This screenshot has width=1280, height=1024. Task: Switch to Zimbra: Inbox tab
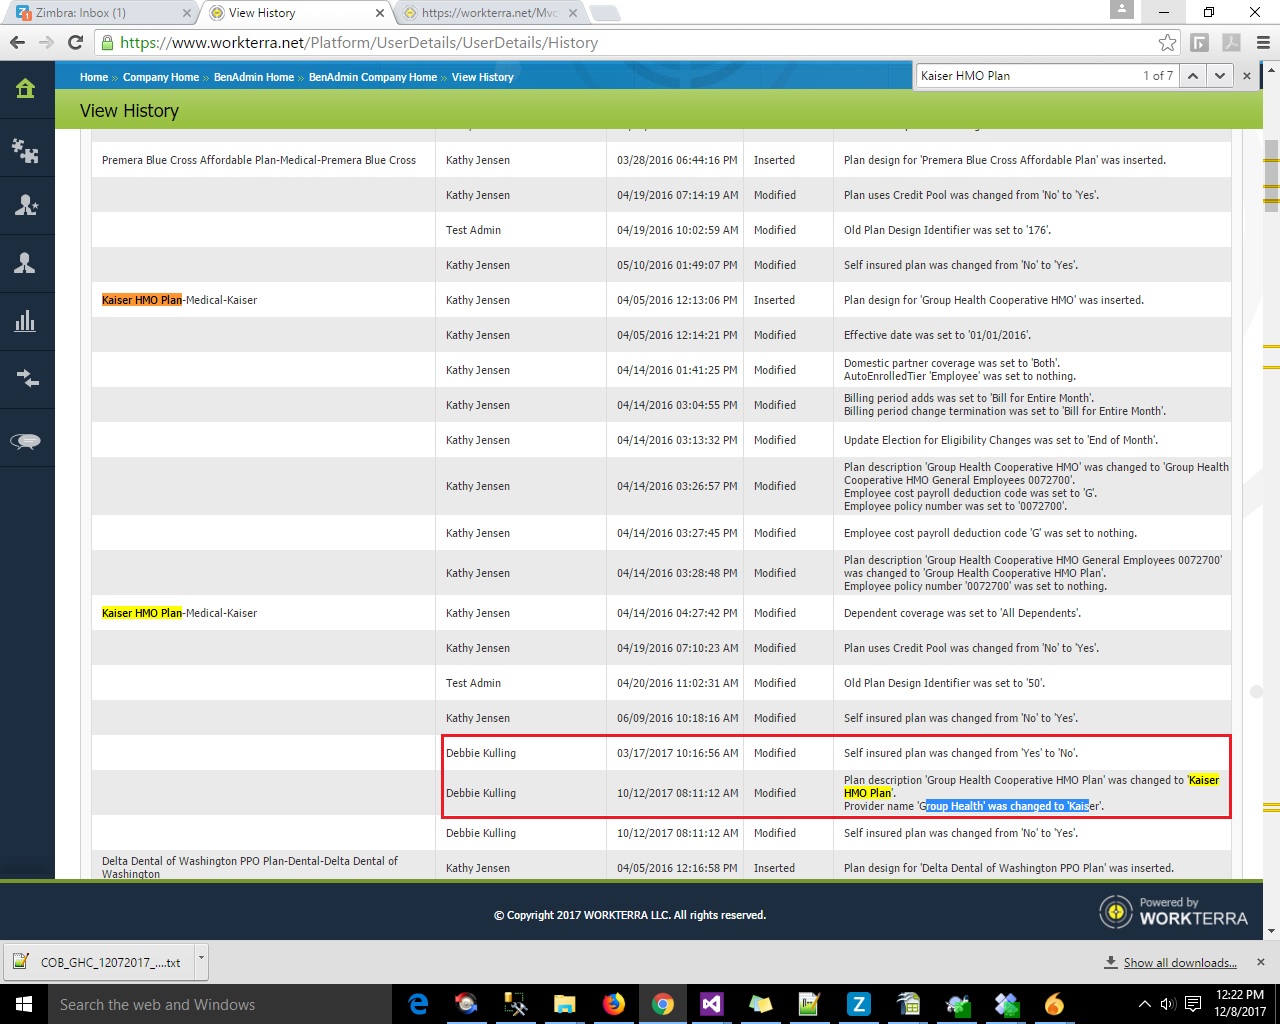coord(98,13)
